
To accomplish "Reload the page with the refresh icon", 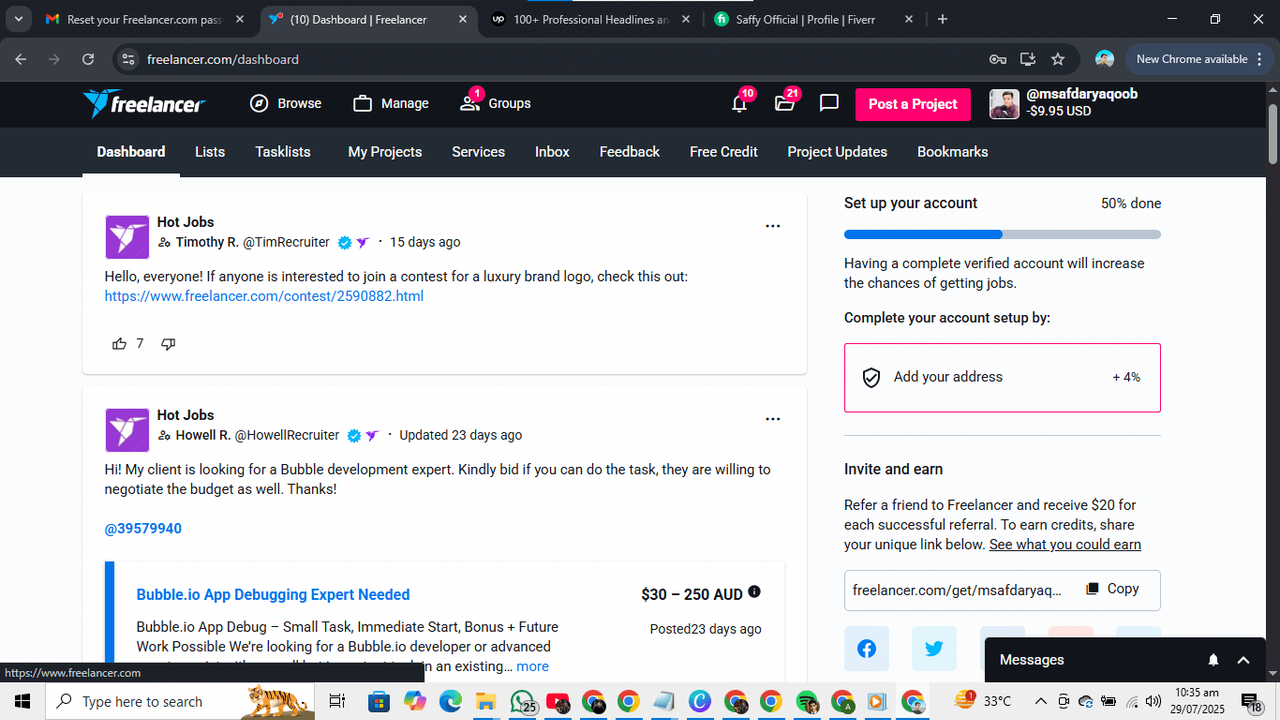I will click(88, 59).
